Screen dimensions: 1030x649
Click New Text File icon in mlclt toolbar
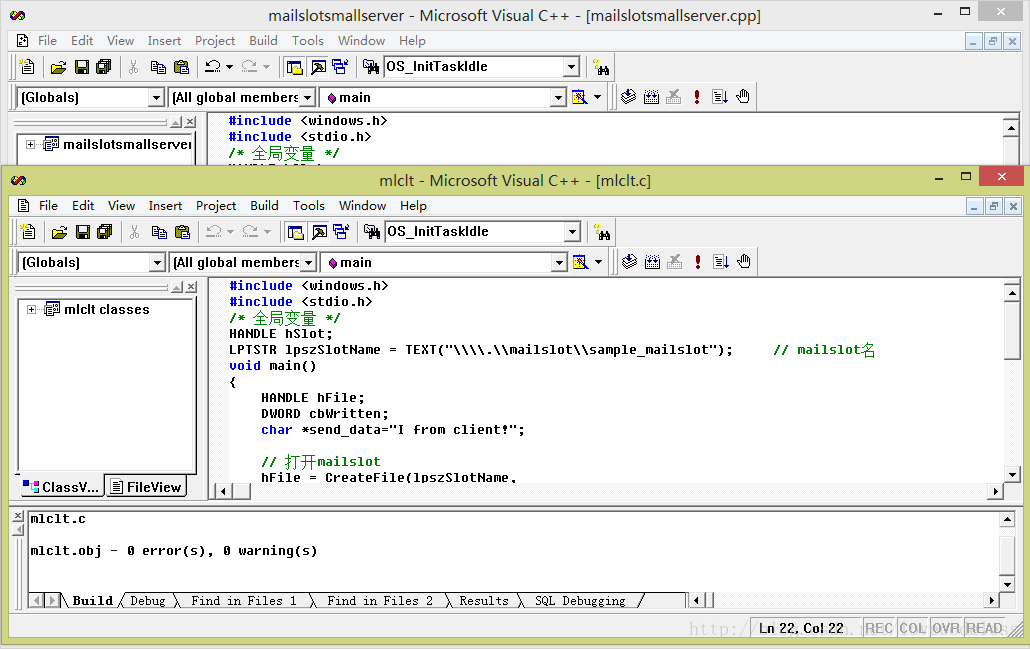pos(28,231)
